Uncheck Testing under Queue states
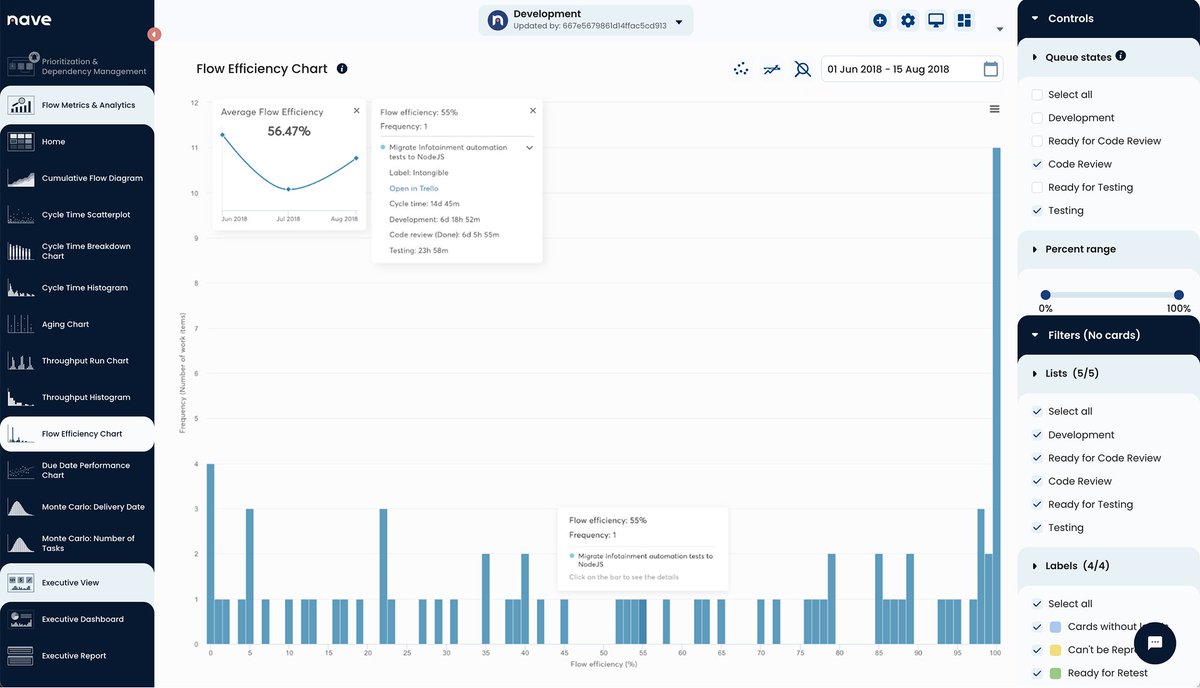This screenshot has height=688, width=1200. click(x=1037, y=210)
